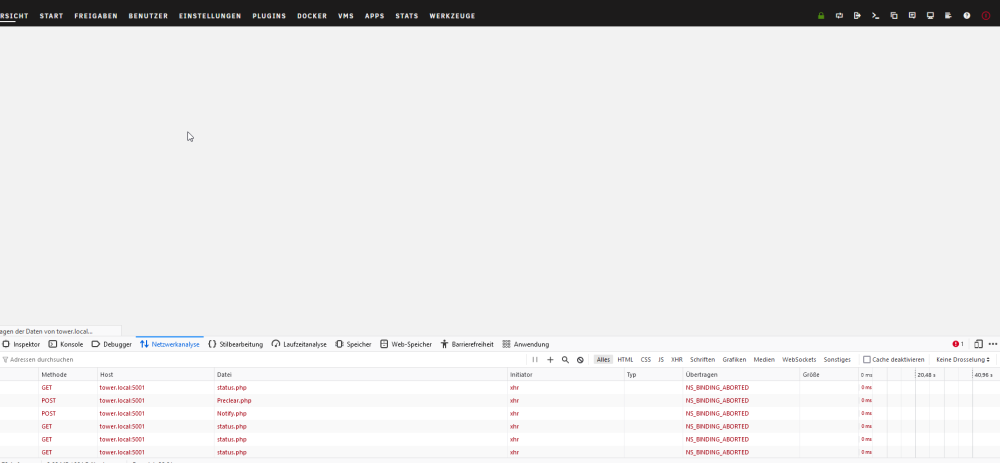Viewport: 1000px width, 463px height.
Task: Open the log file icon in the header
Action: coord(948,16)
